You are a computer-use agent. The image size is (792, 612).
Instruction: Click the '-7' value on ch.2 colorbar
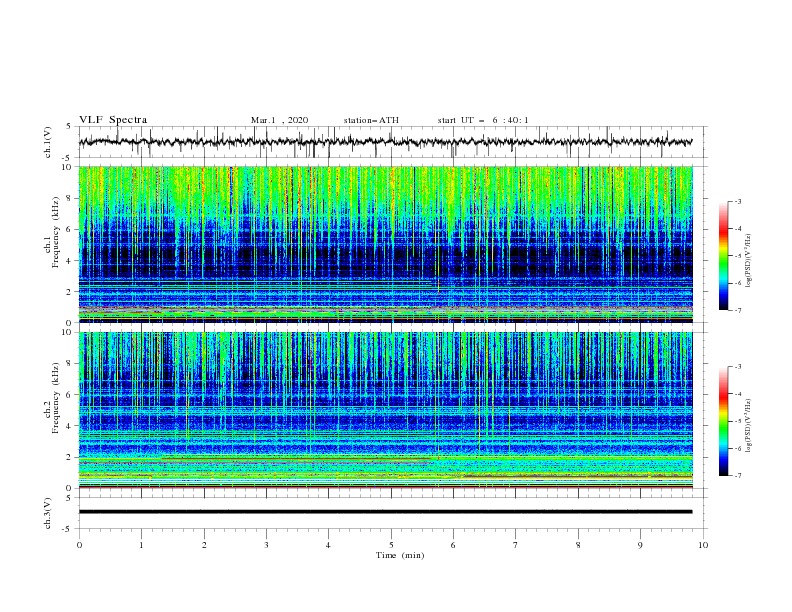[737, 475]
